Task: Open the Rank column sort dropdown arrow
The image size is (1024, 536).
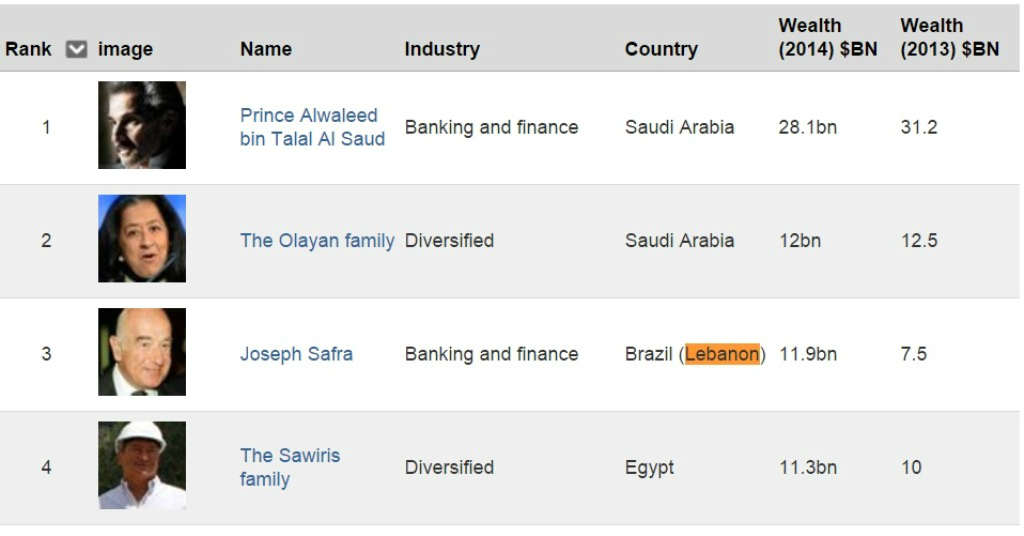Action: tap(76, 49)
